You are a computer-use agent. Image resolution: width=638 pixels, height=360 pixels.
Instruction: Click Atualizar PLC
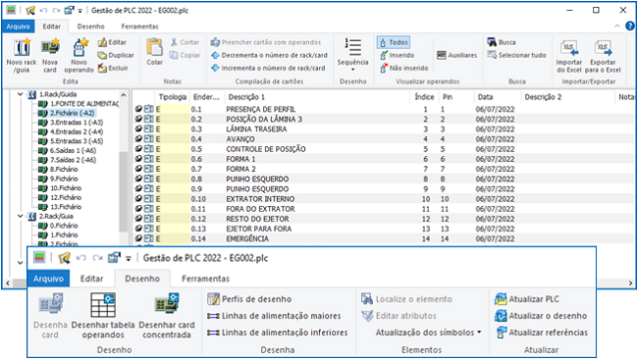(527, 299)
